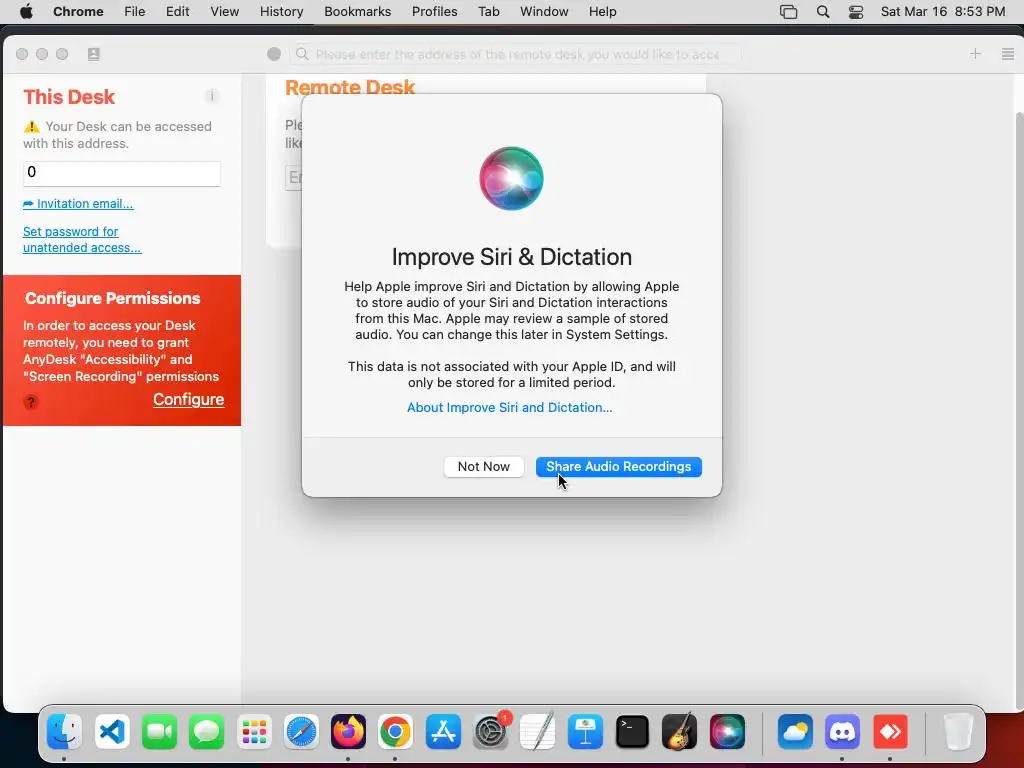Open Weather app in dock
This screenshot has height=768, width=1024.
[795, 731]
